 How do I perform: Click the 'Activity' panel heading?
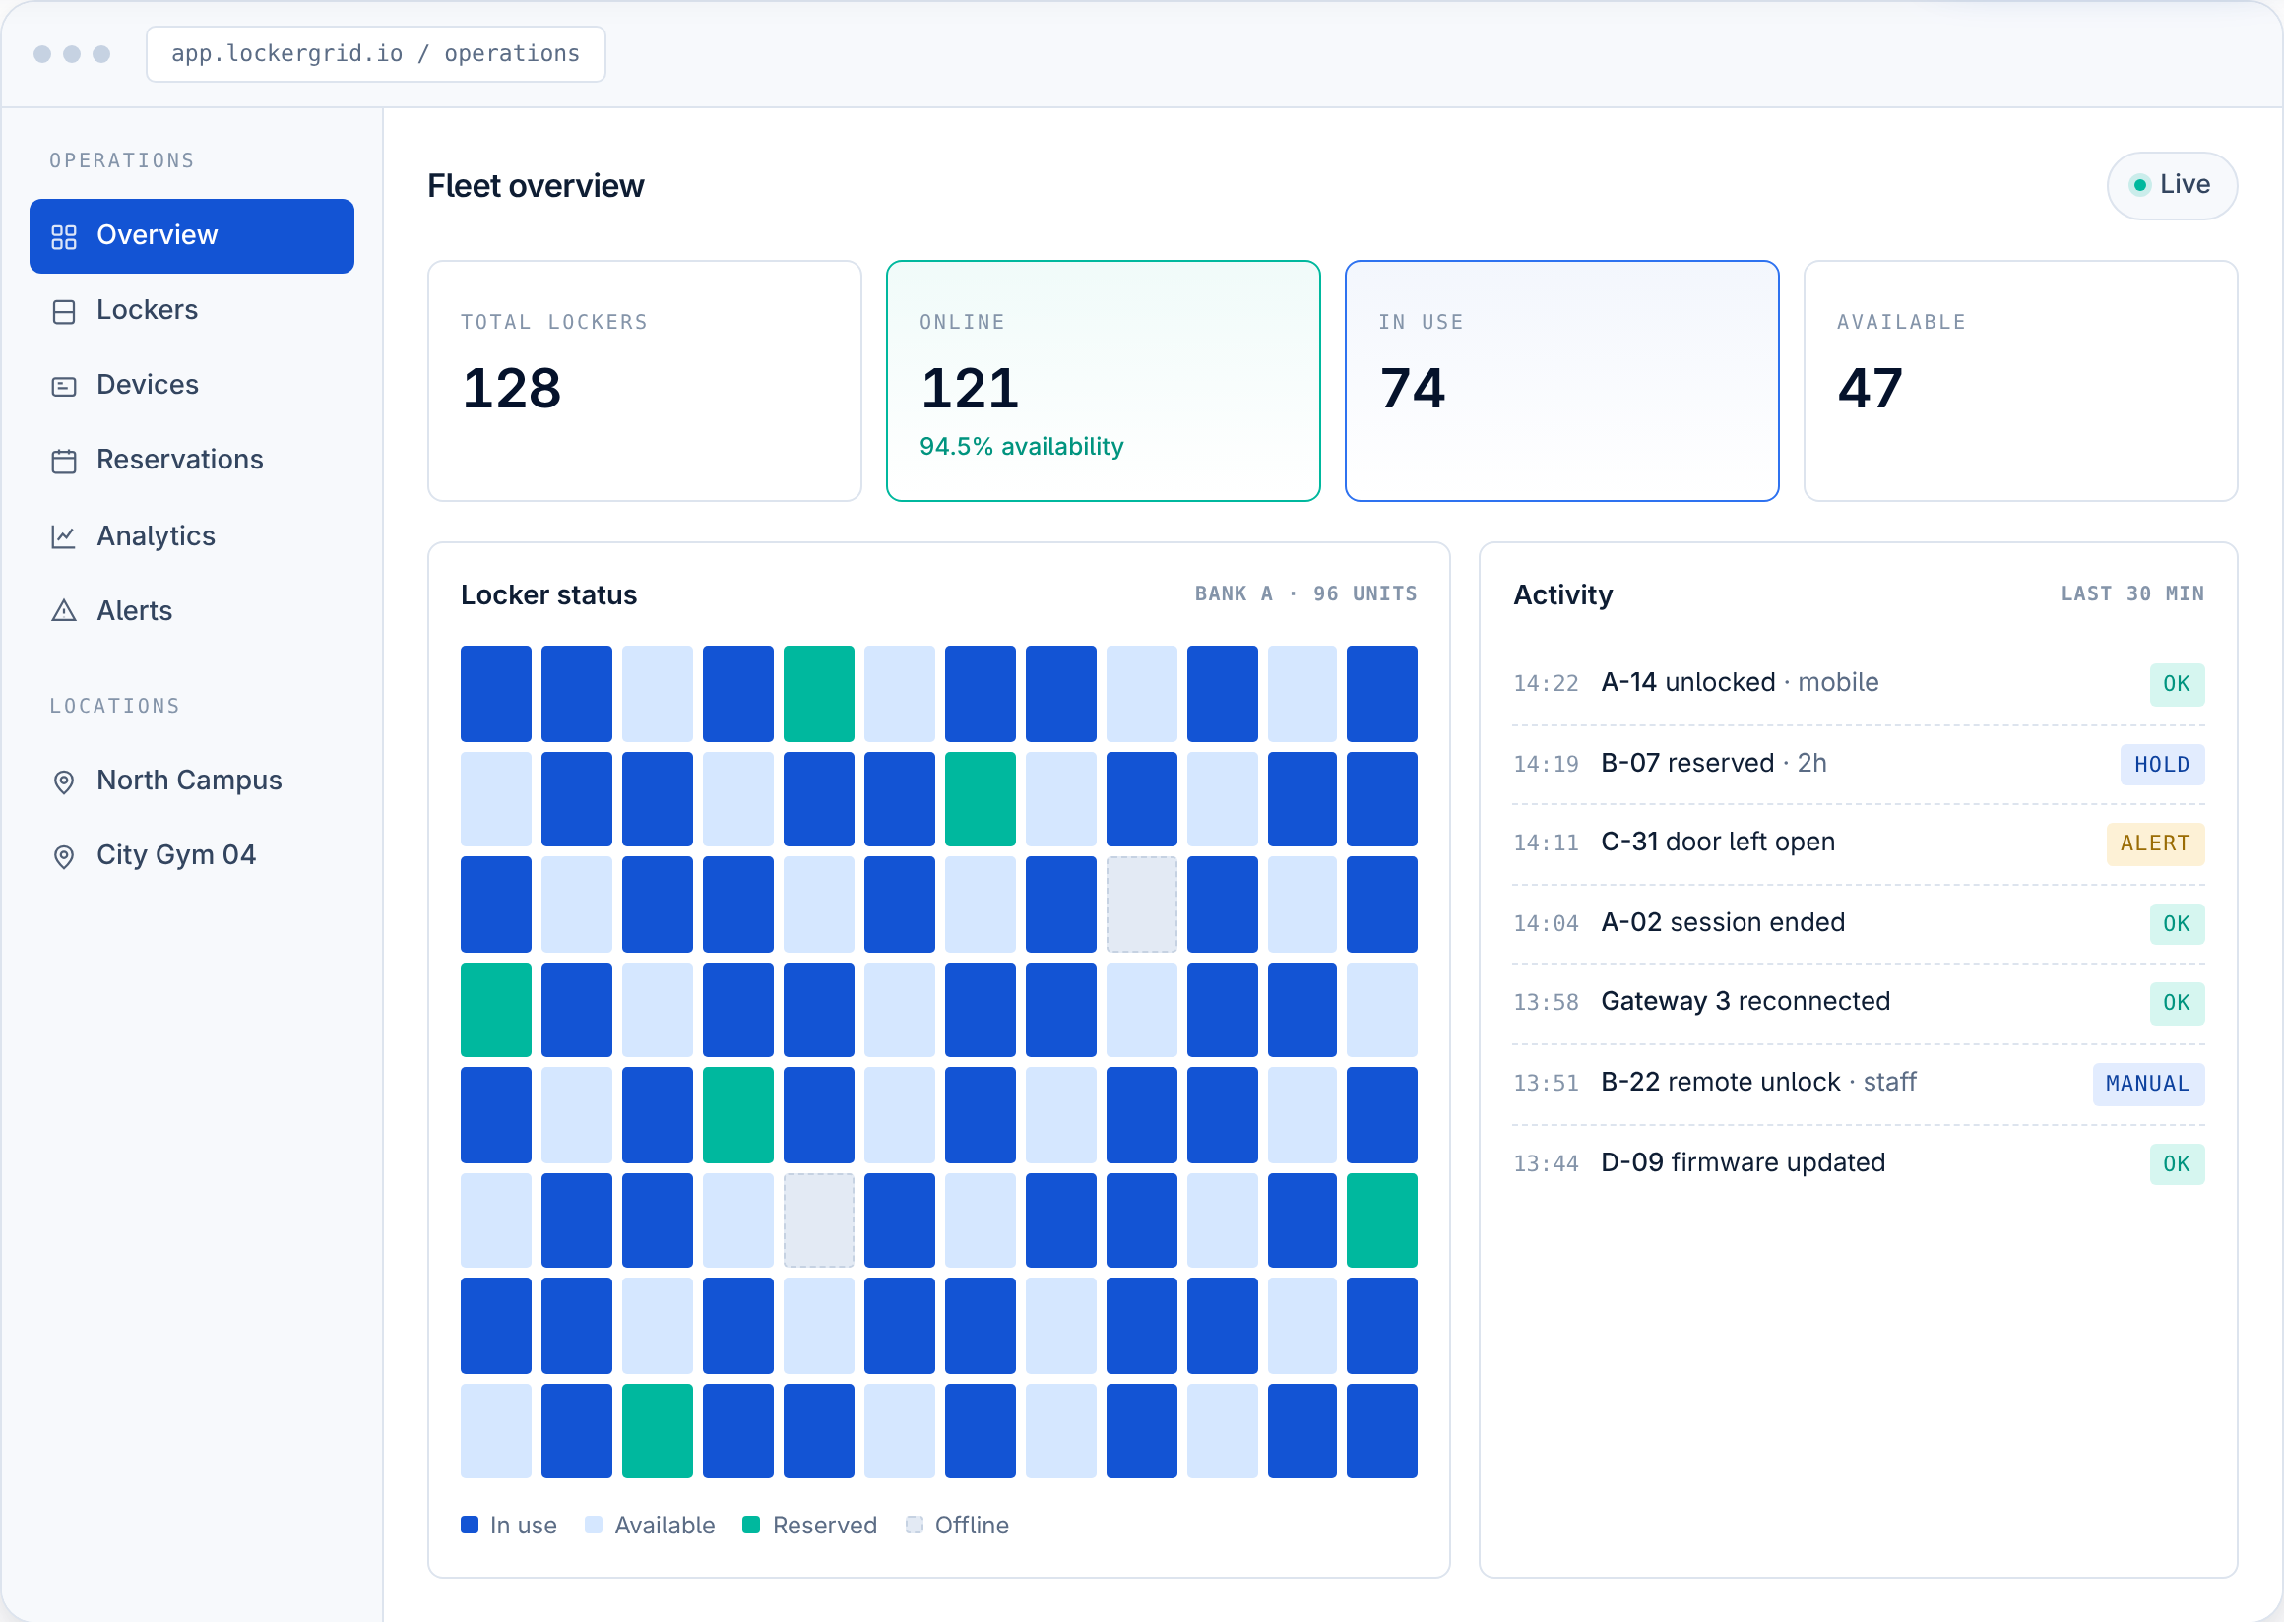(1563, 596)
